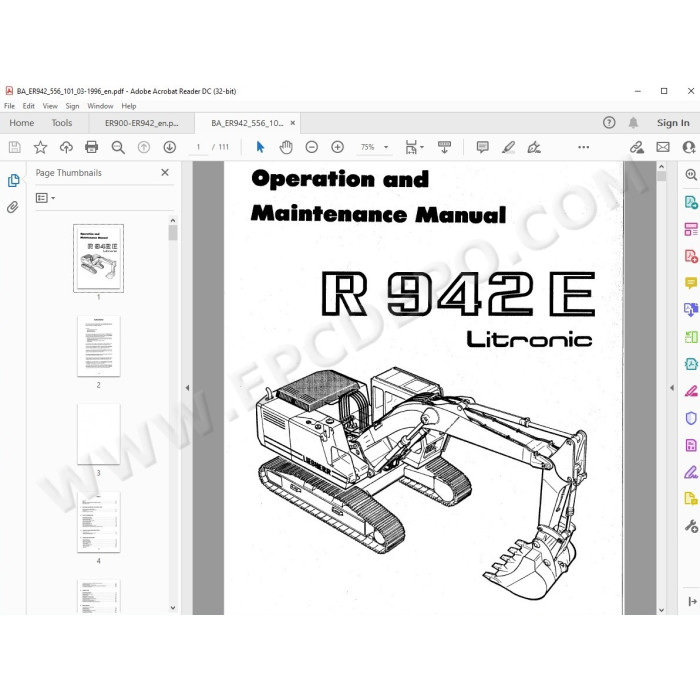The image size is (700, 700).
Task: Expand right pane bottom arrow
Action: pos(692,601)
